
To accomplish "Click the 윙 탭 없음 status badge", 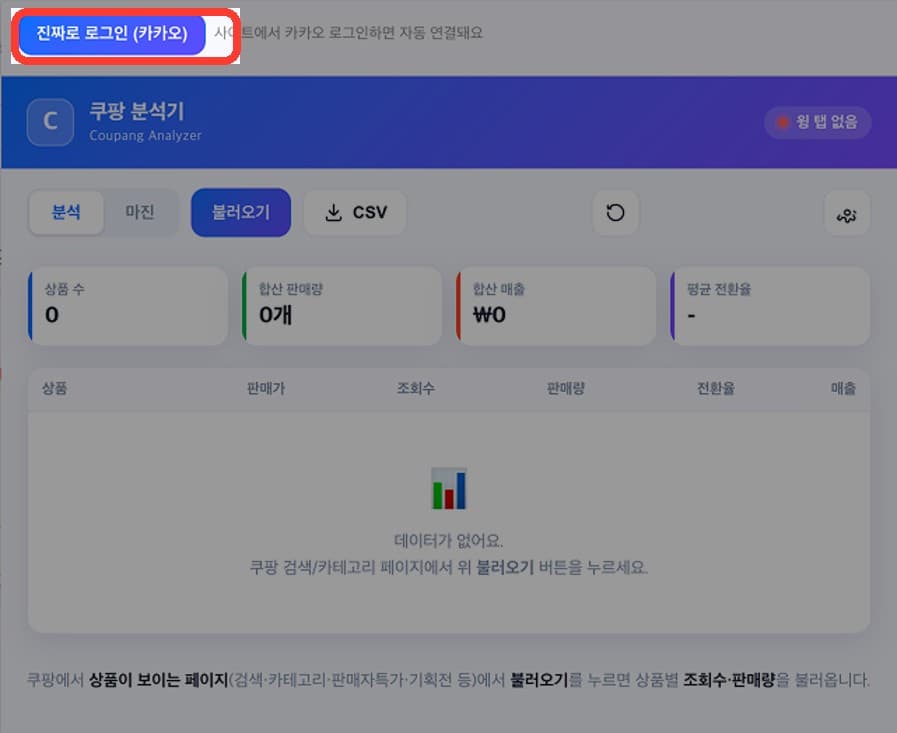I will pos(817,122).
